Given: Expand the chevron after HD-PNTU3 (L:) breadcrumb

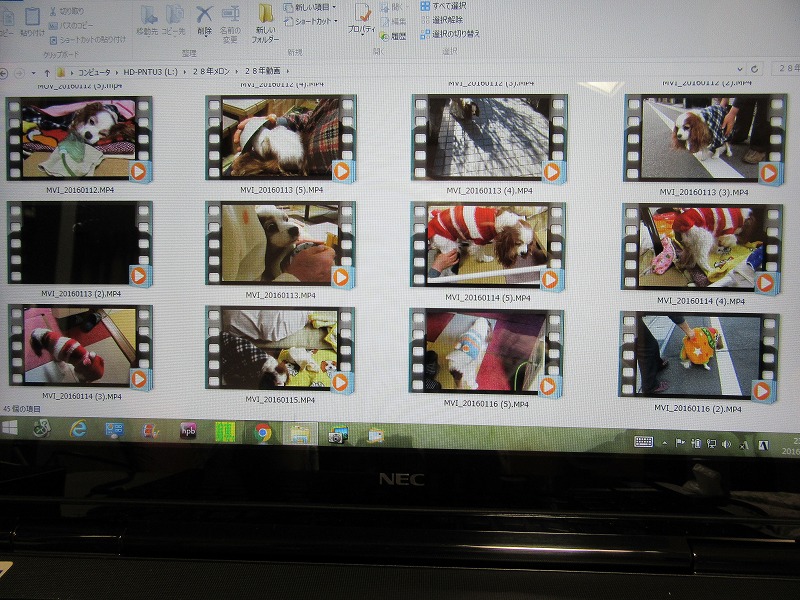Looking at the screenshot, I should click(x=185, y=72).
